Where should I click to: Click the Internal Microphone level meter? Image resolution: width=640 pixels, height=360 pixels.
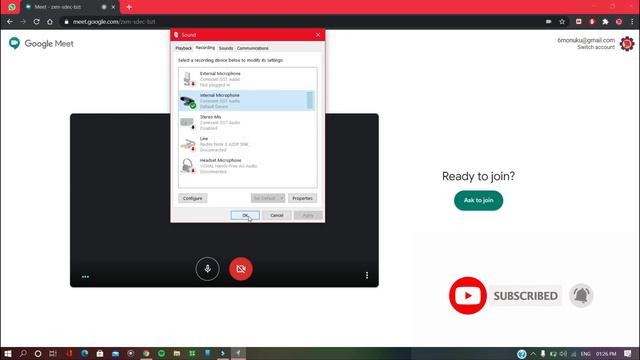click(309, 100)
